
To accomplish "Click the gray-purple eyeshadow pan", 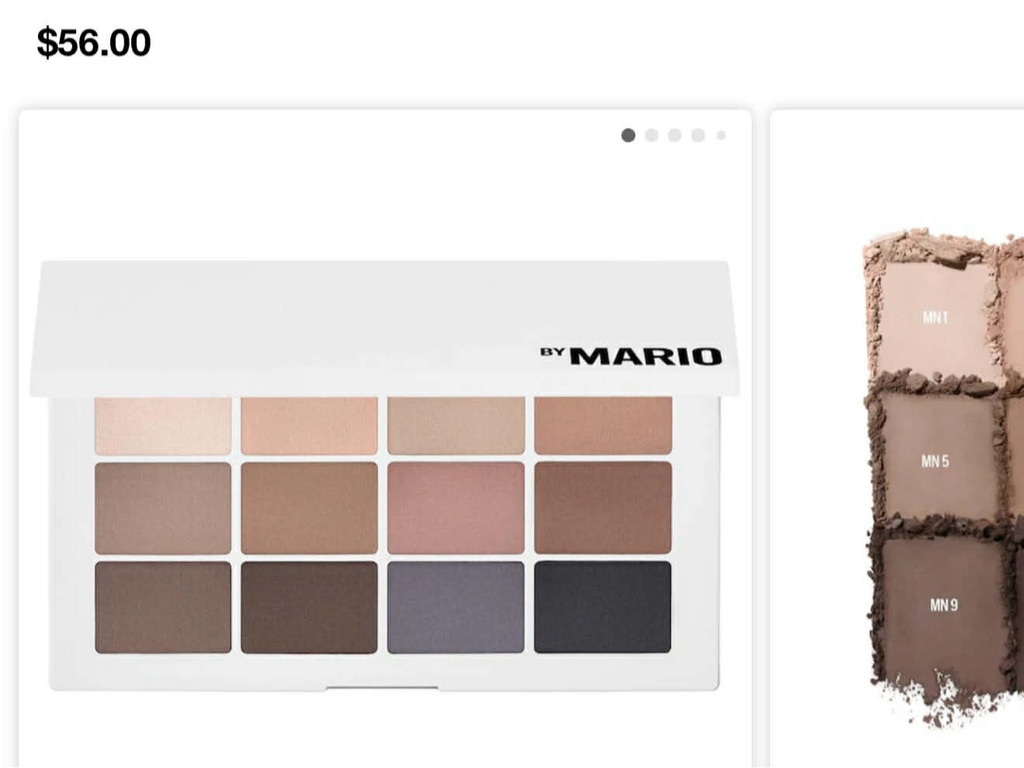I will (x=456, y=607).
